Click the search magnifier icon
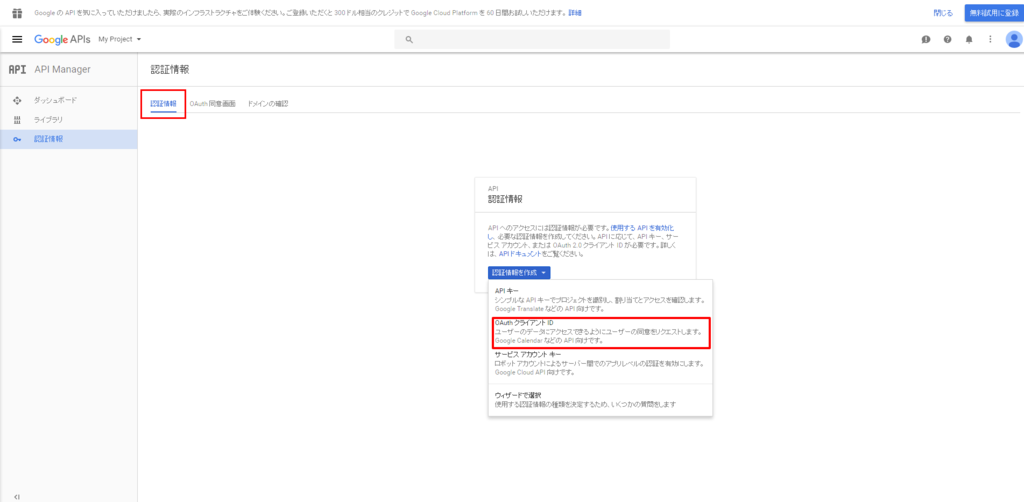 tap(409, 39)
